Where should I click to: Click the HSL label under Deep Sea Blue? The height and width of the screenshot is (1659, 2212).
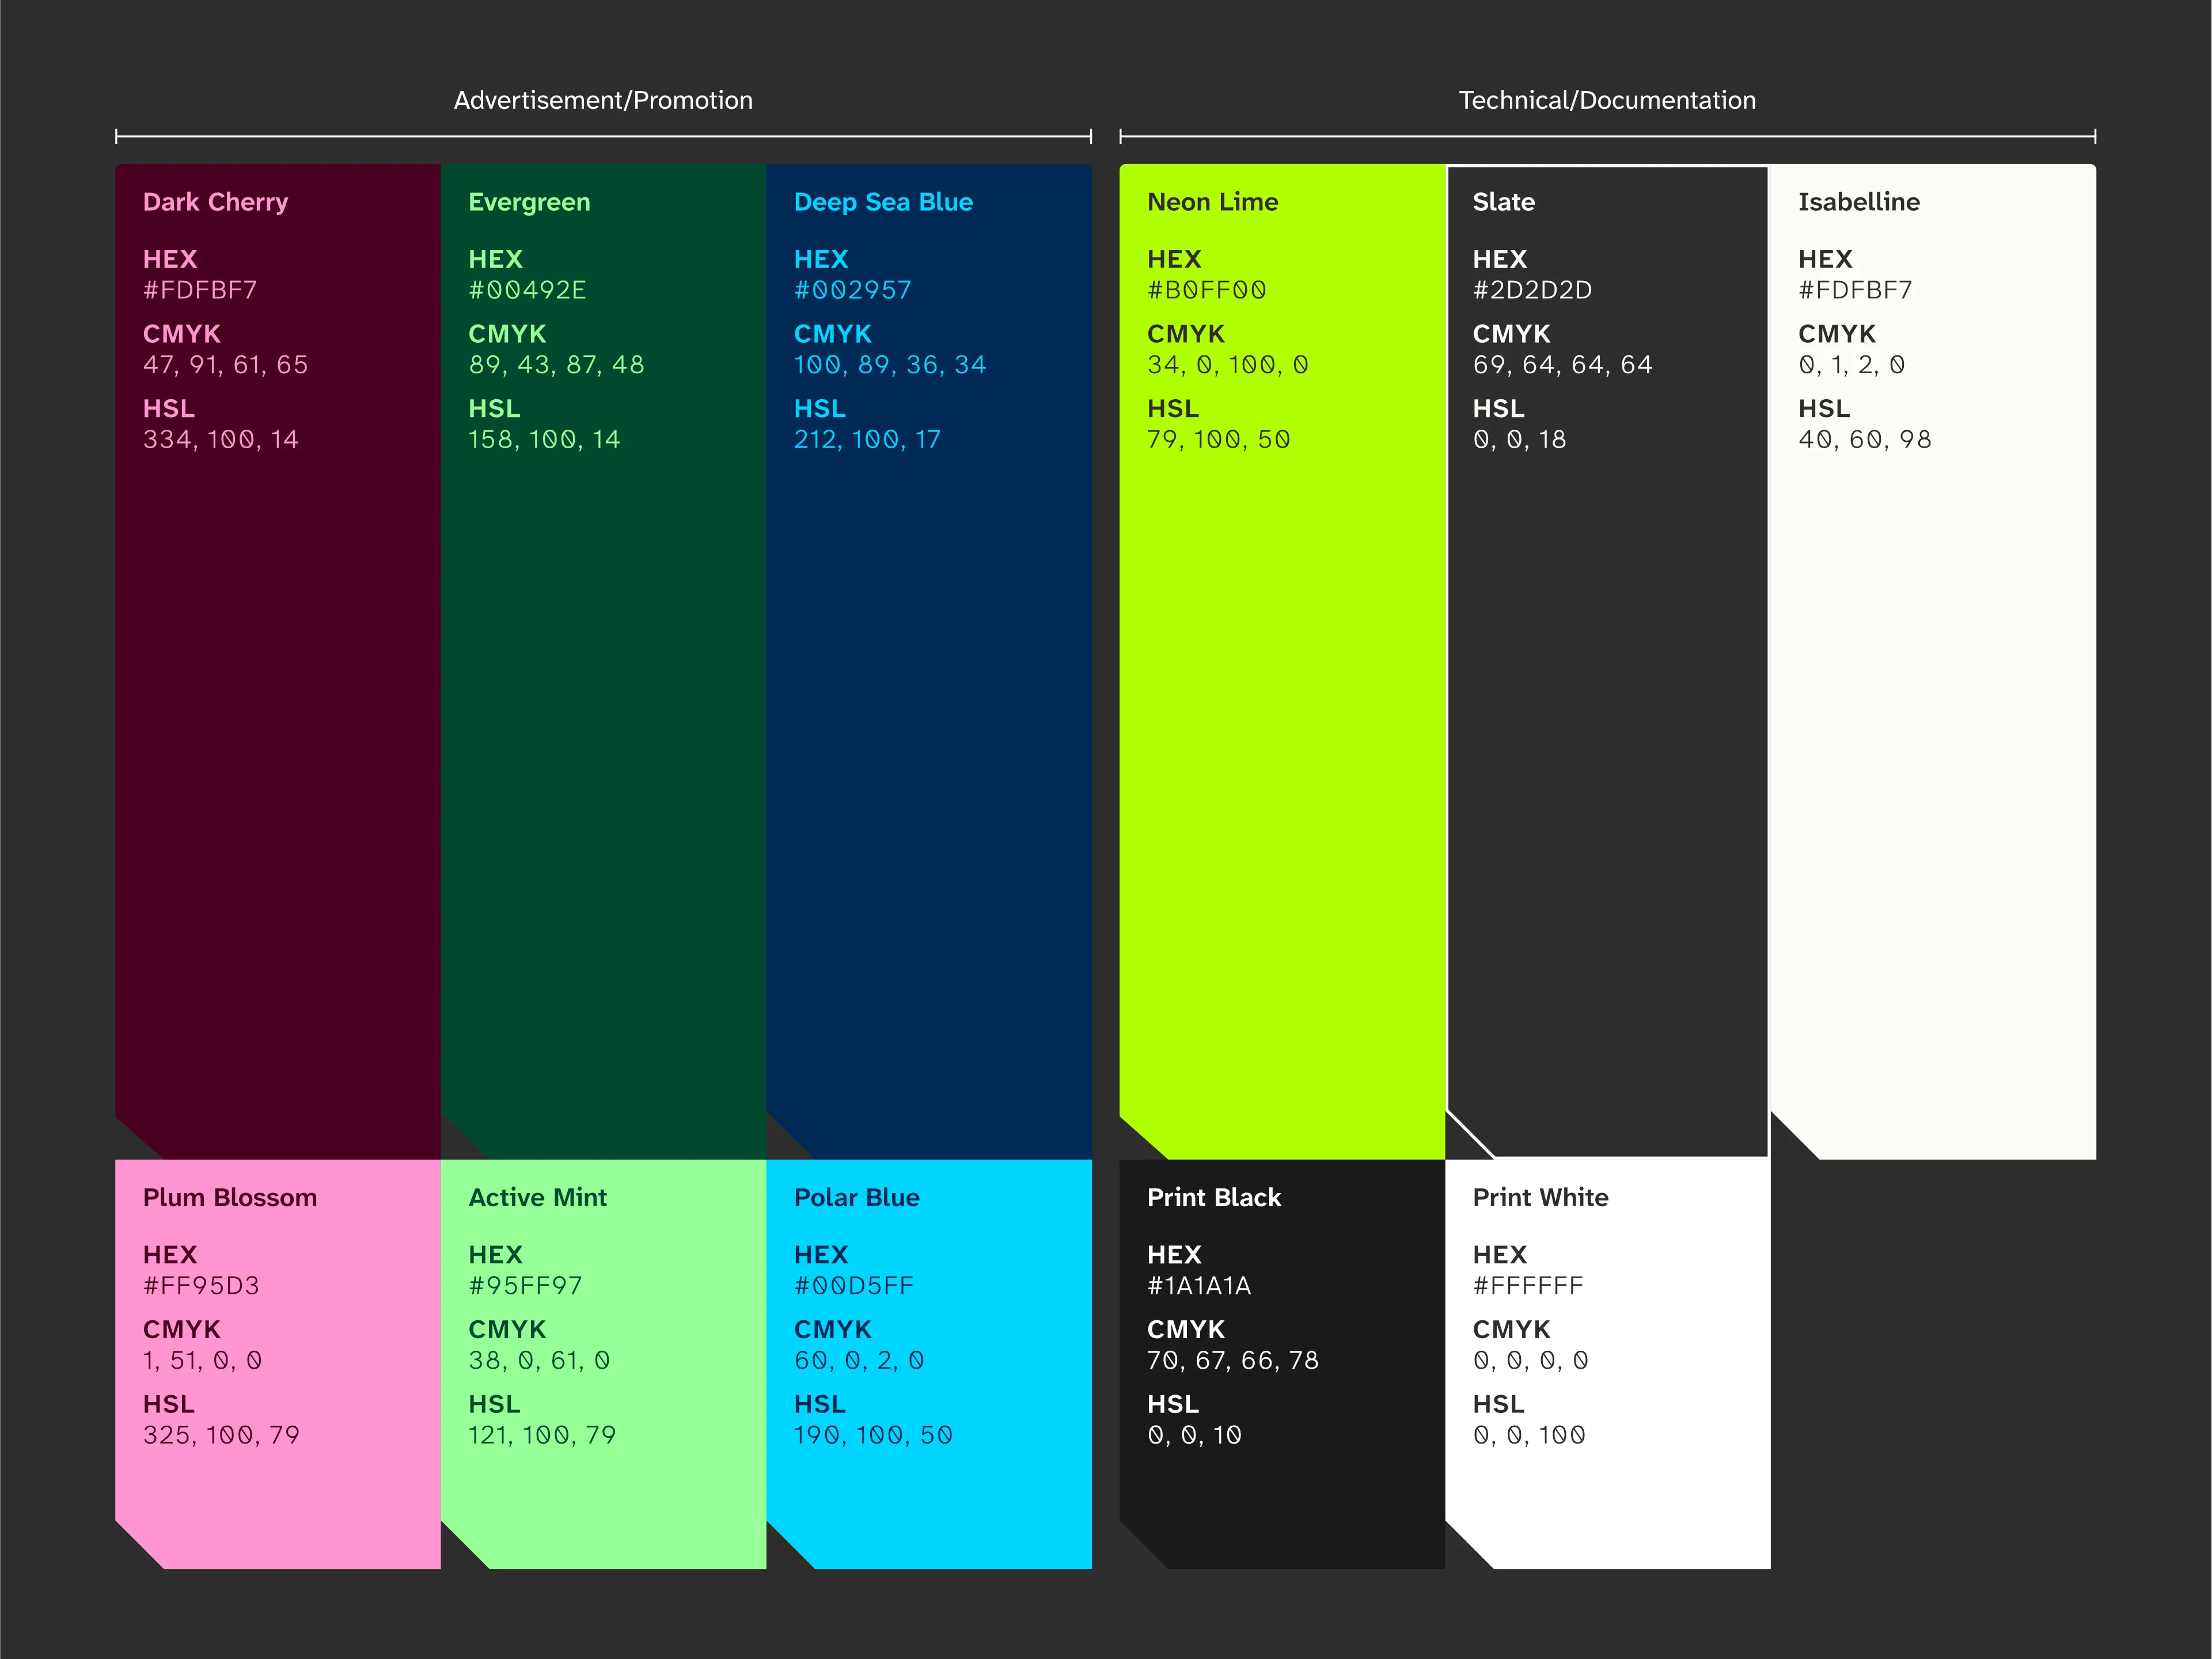point(820,409)
